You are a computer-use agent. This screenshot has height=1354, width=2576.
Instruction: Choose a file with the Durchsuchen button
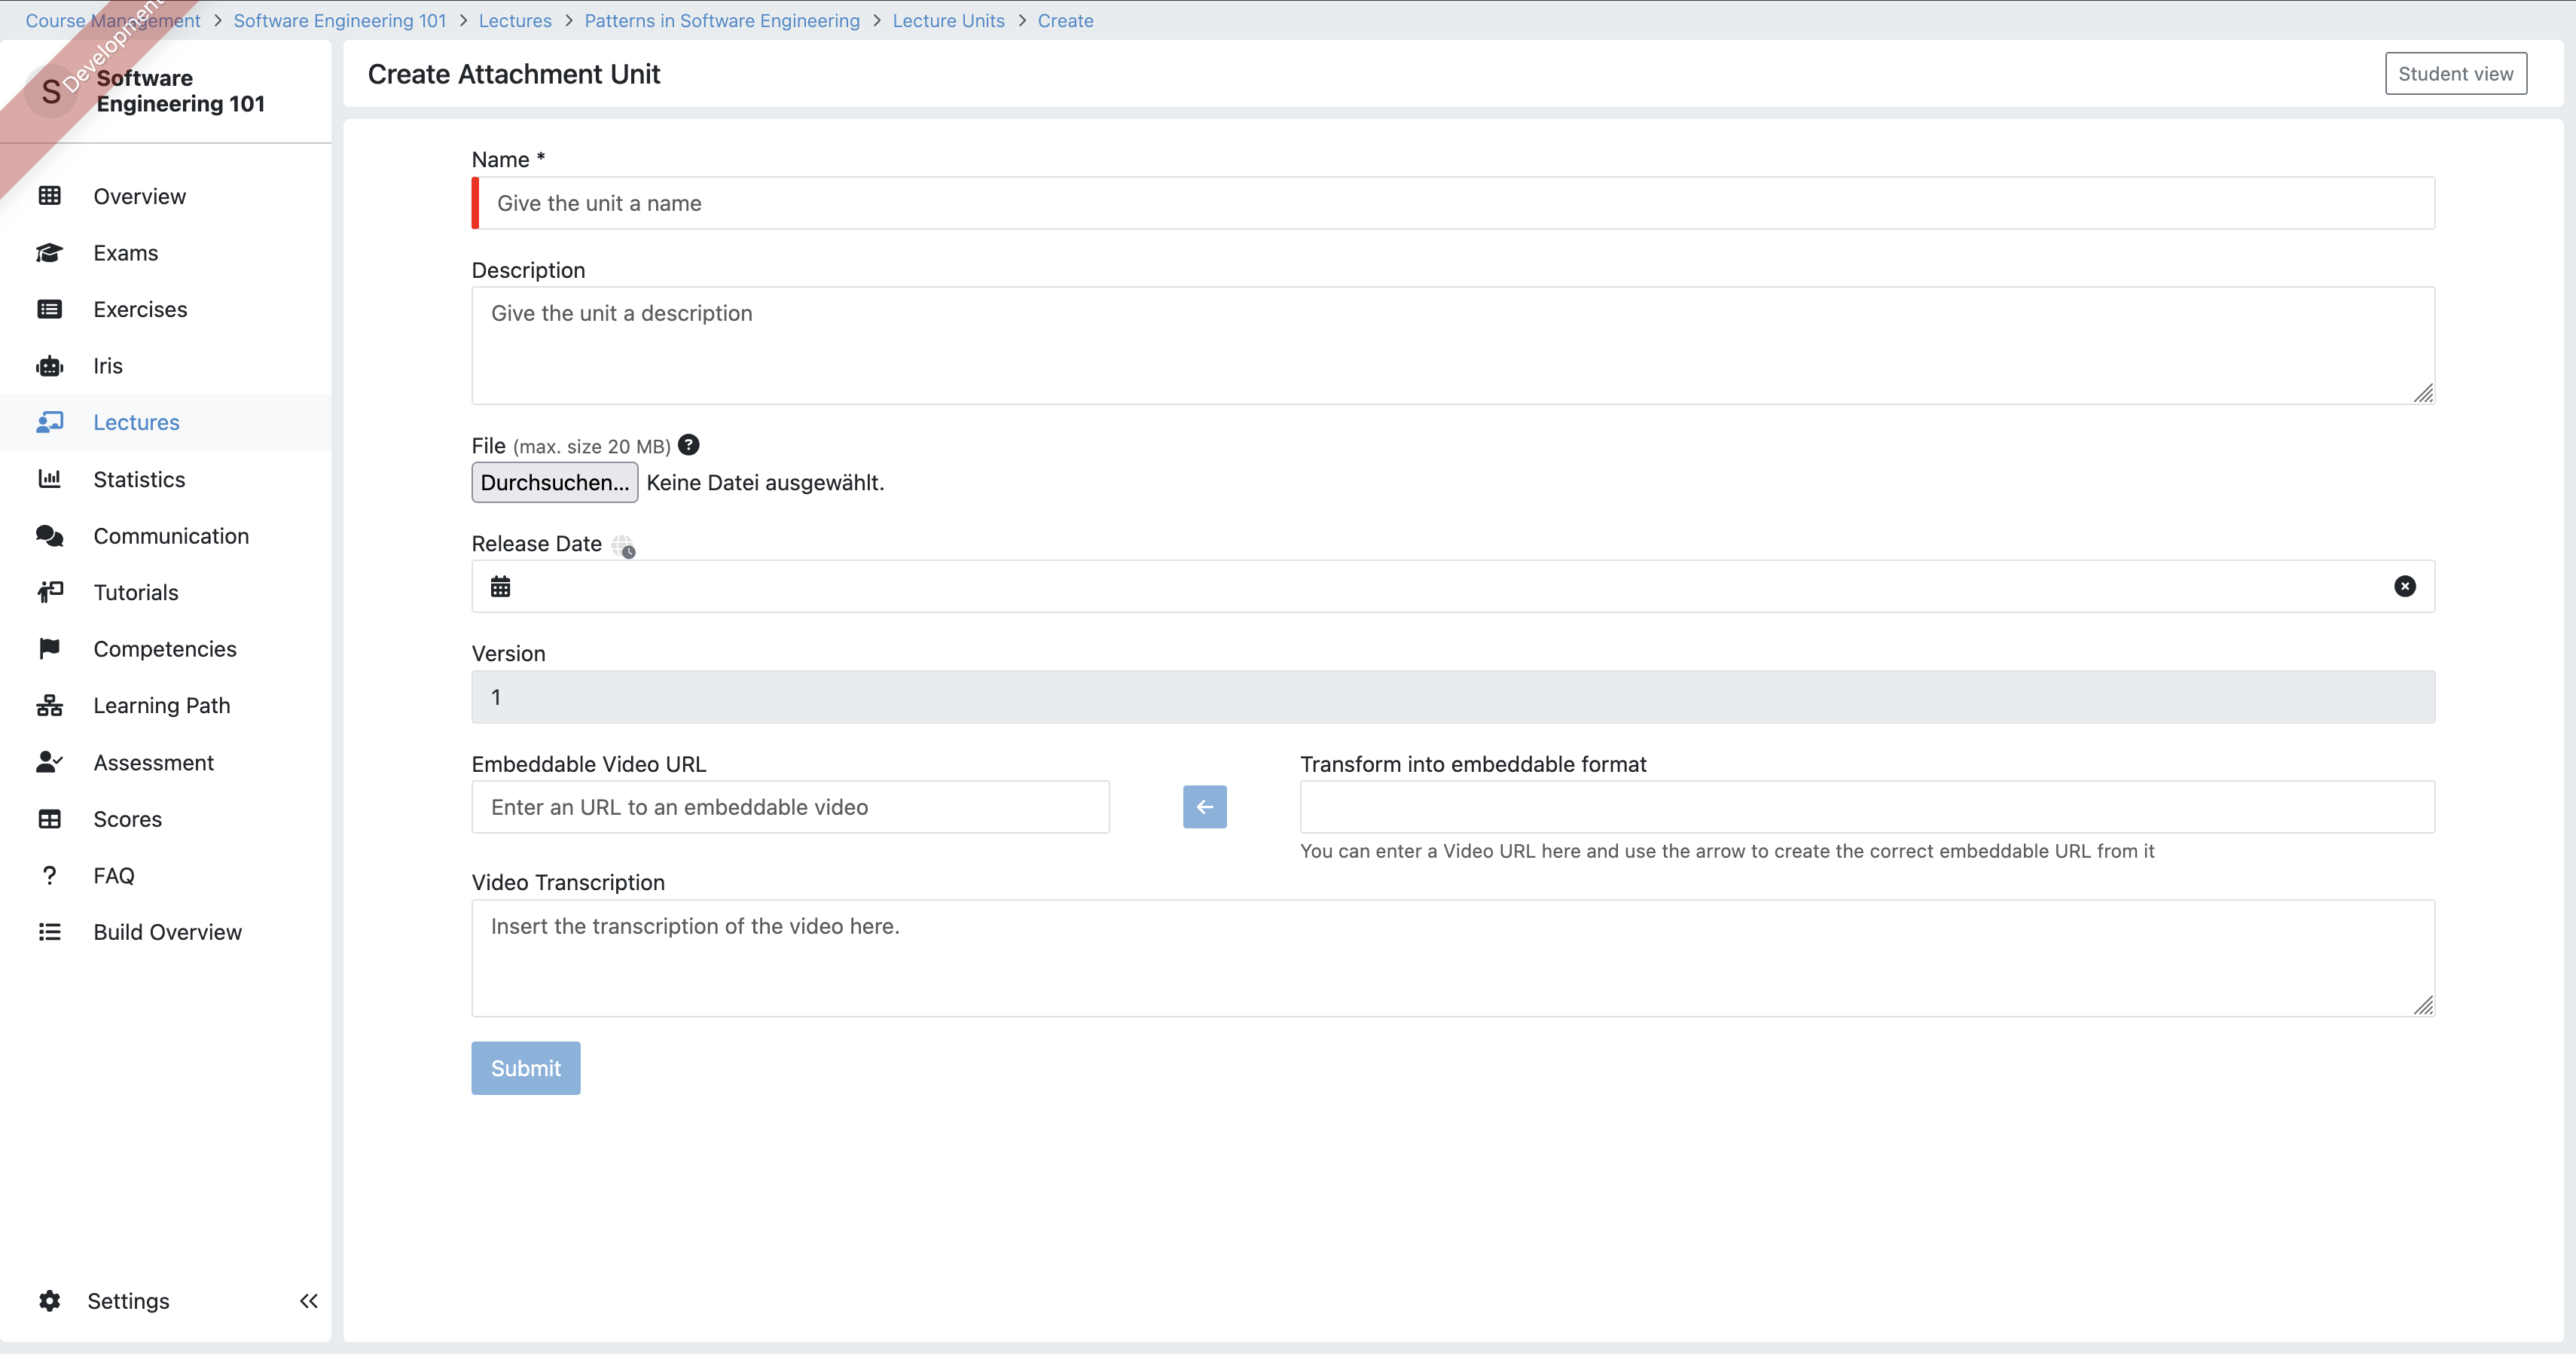[553, 482]
